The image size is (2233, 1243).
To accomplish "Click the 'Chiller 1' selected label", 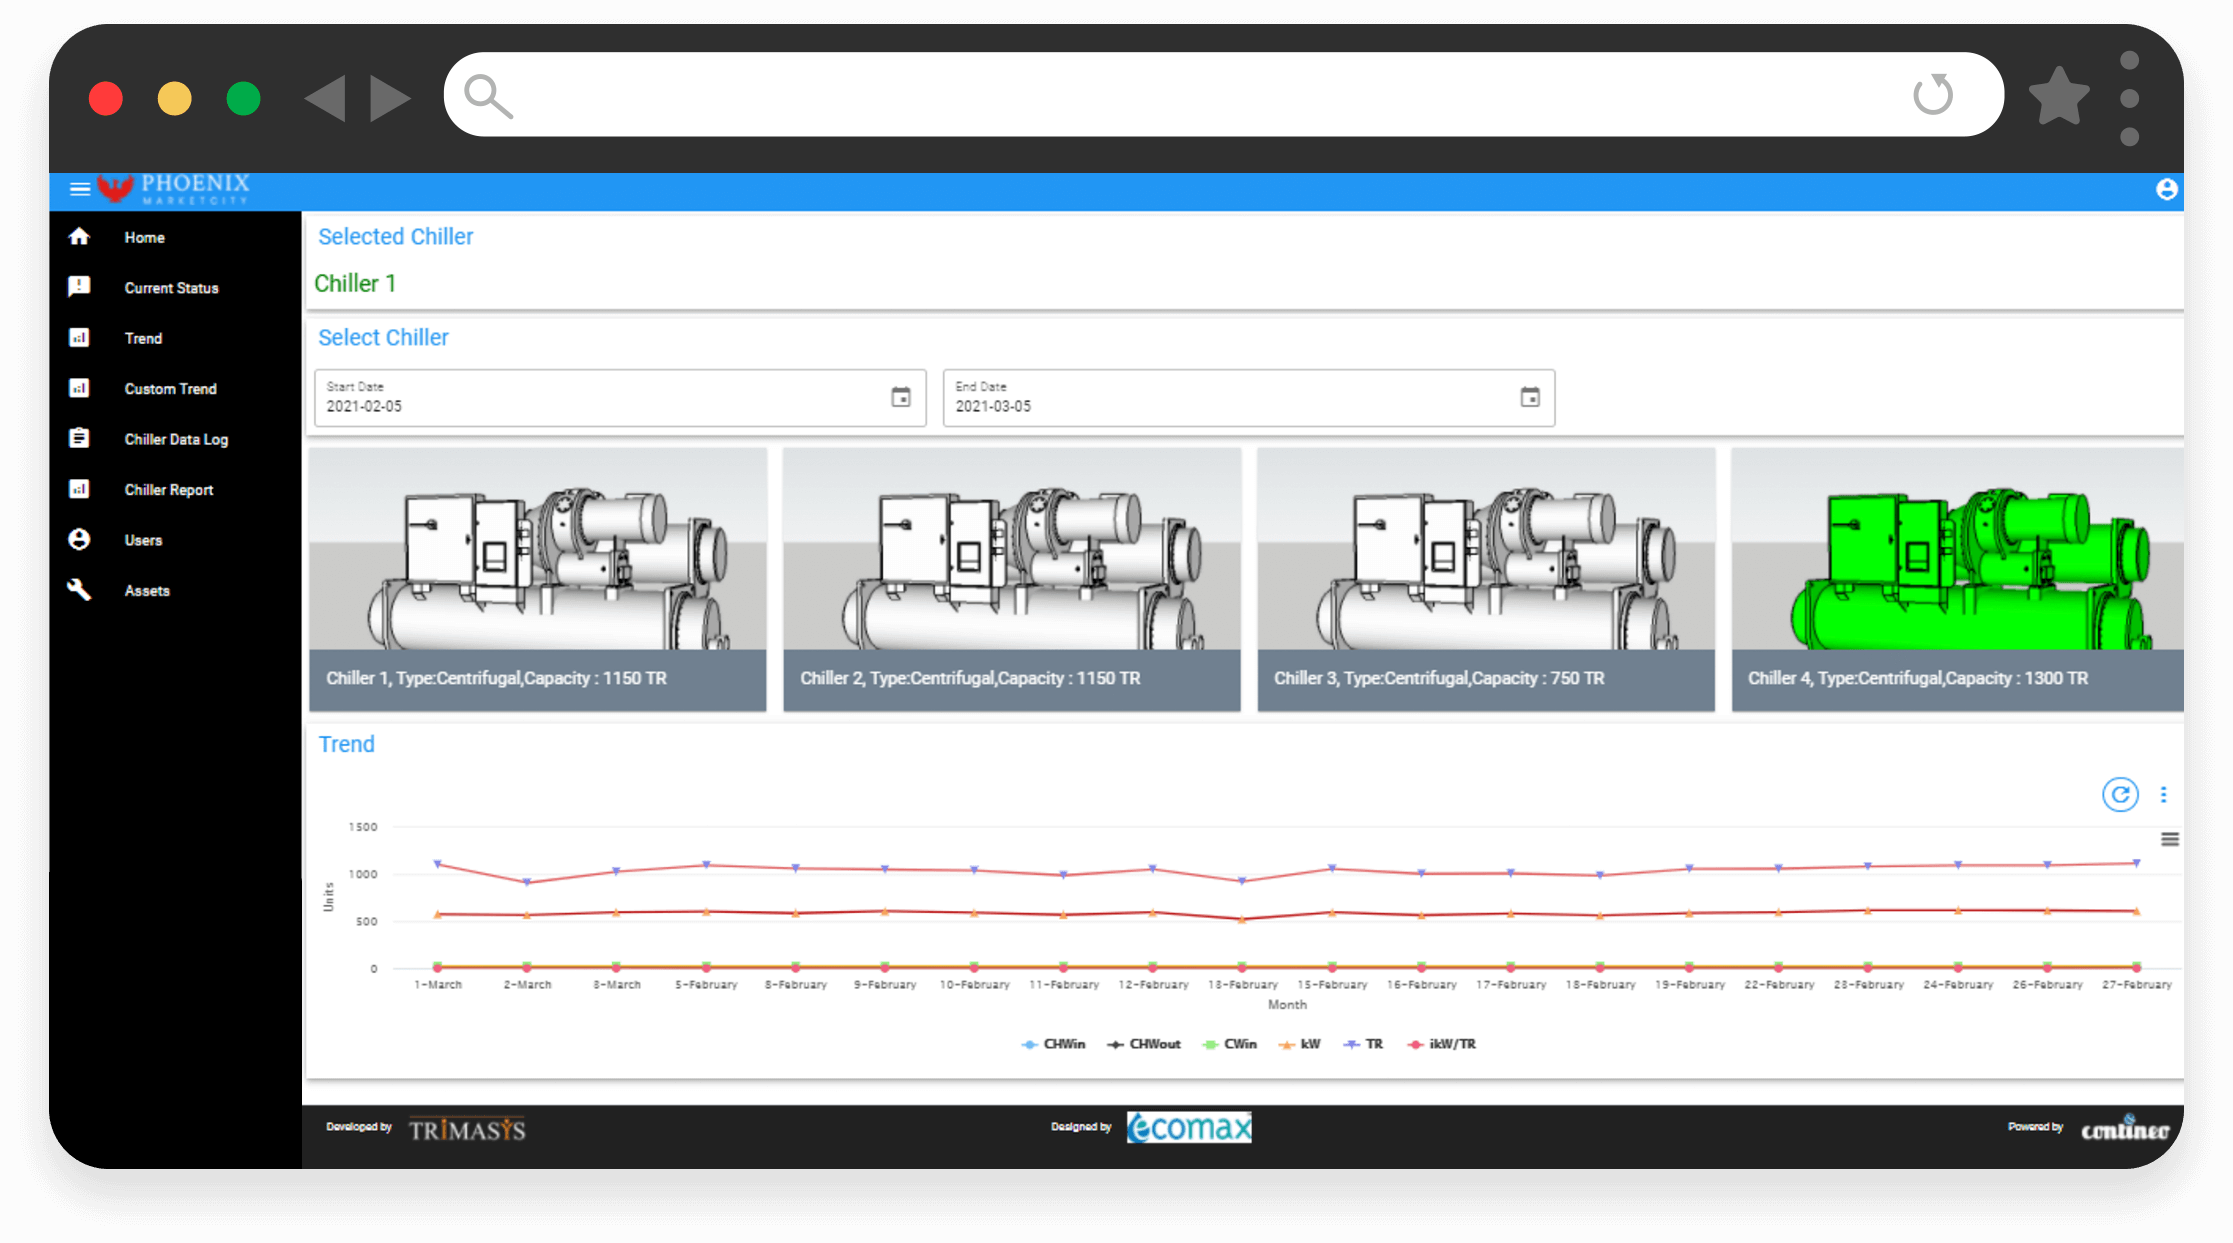I will (355, 284).
